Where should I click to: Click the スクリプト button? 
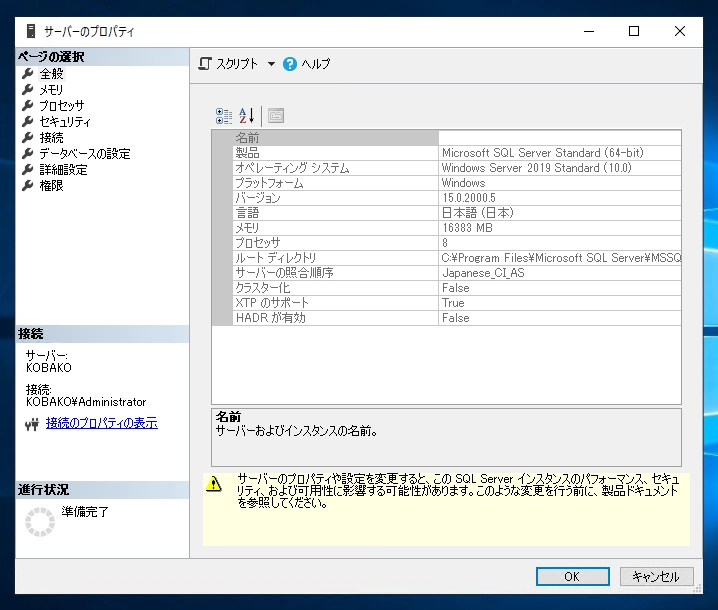237,64
